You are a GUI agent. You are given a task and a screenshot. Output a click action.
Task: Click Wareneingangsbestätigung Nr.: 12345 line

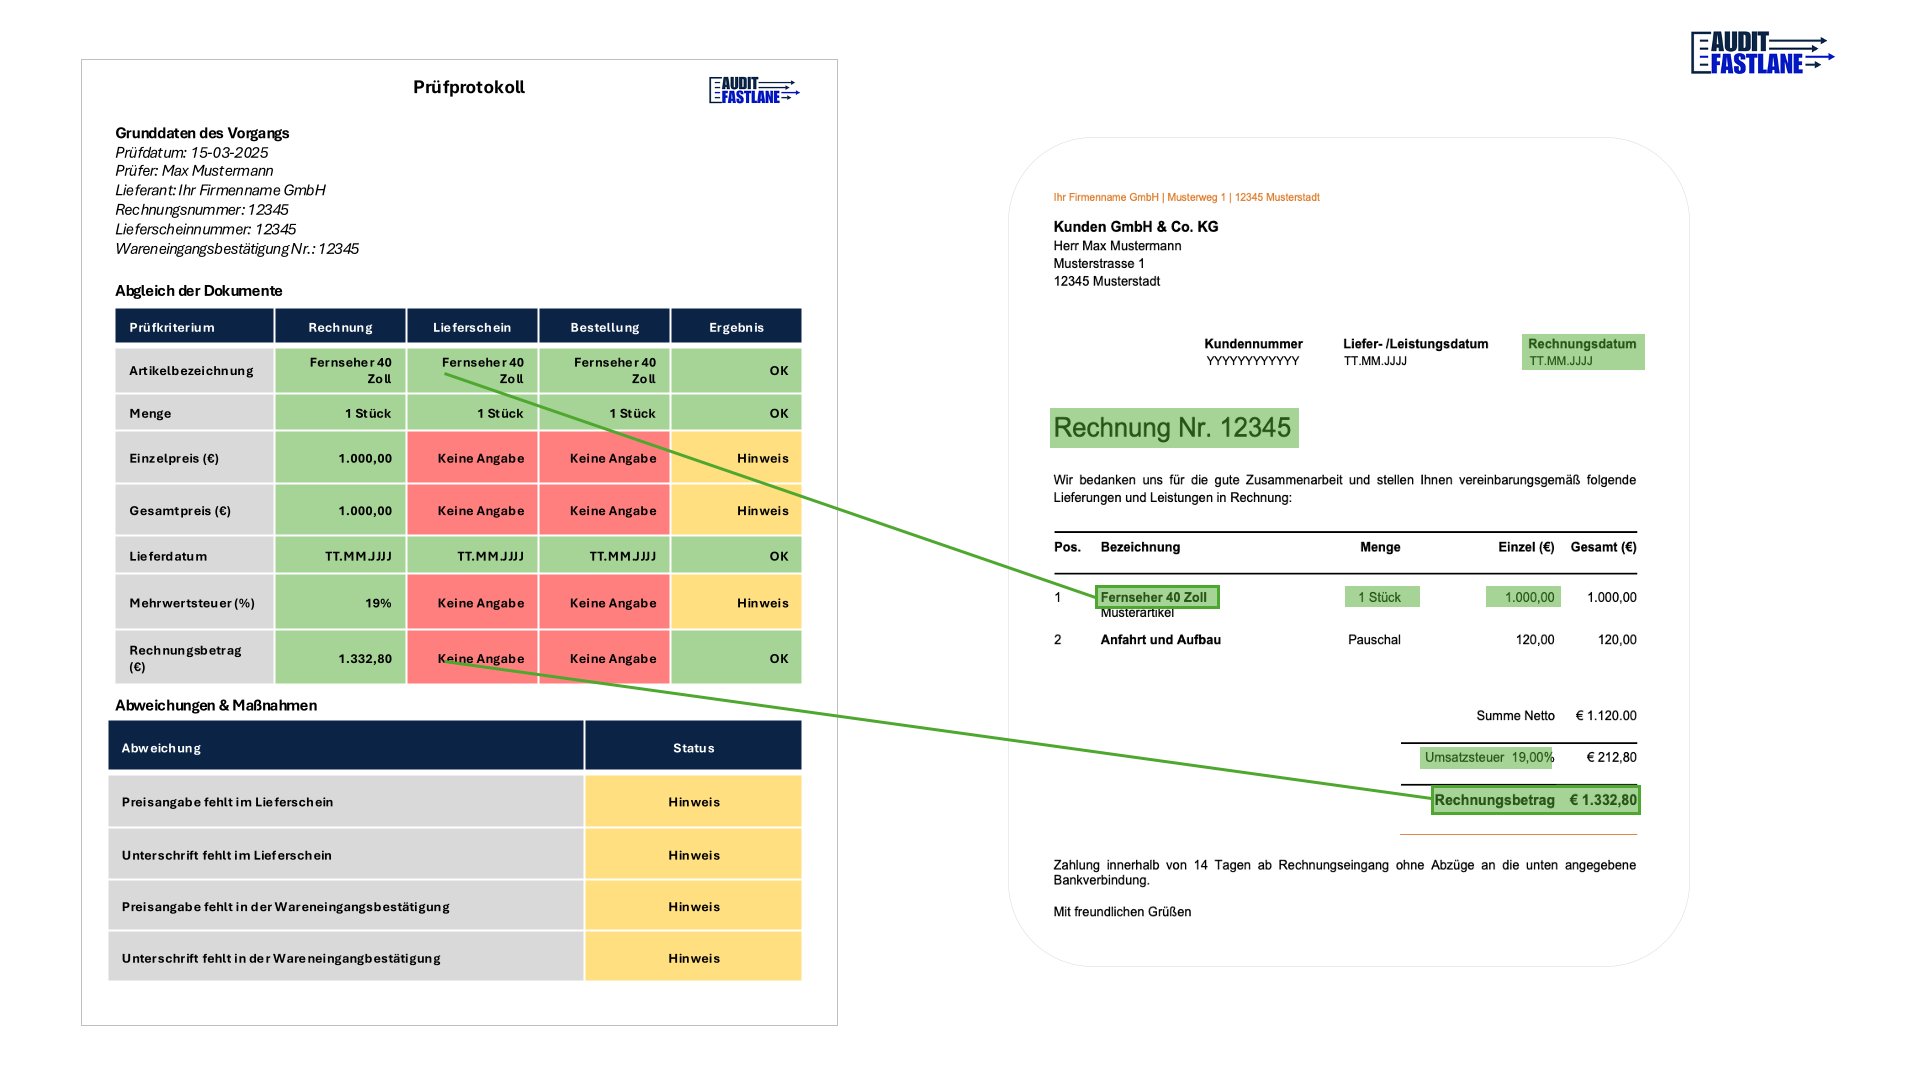click(x=237, y=249)
